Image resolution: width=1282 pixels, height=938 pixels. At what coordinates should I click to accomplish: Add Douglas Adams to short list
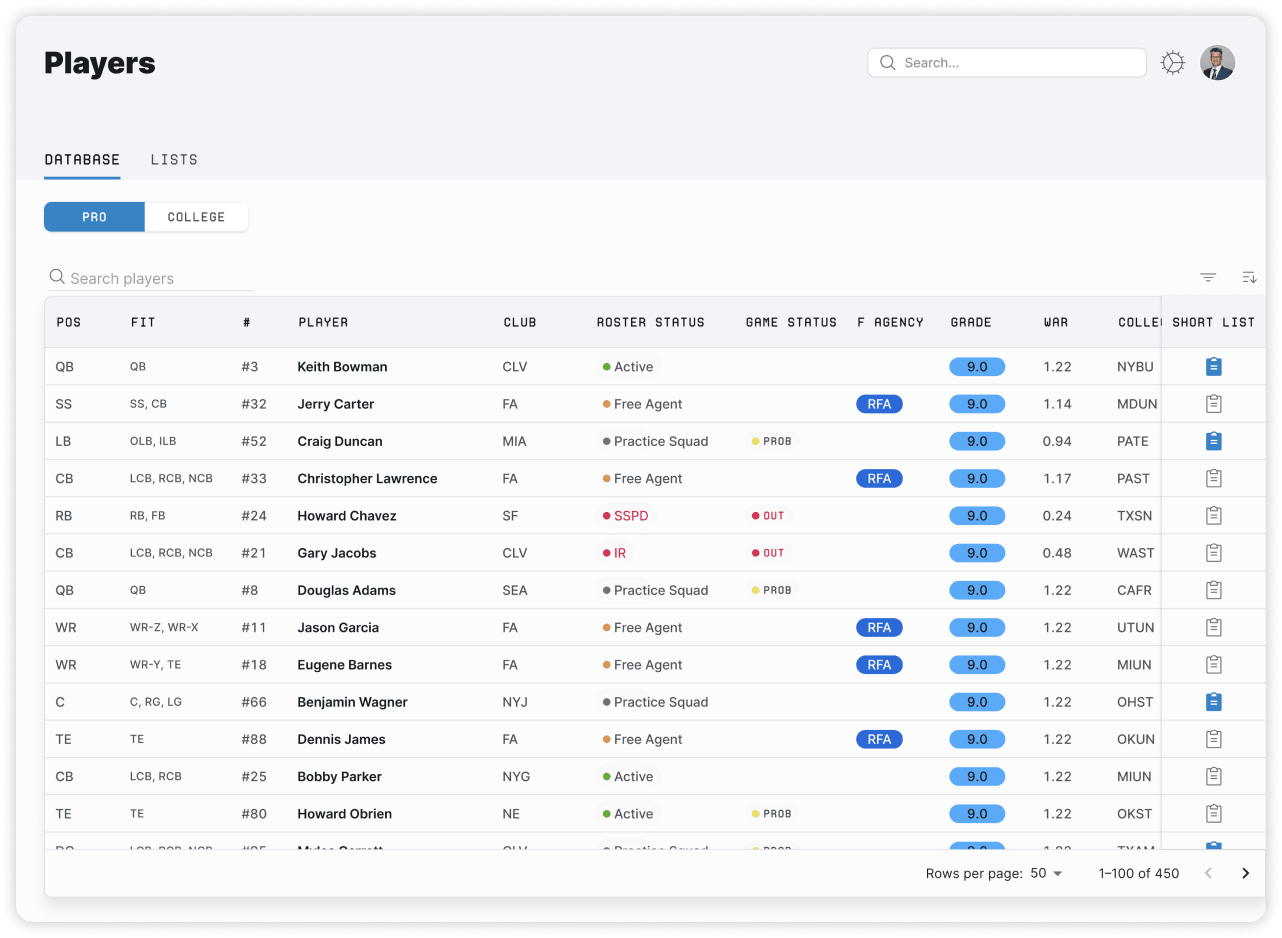tap(1213, 590)
